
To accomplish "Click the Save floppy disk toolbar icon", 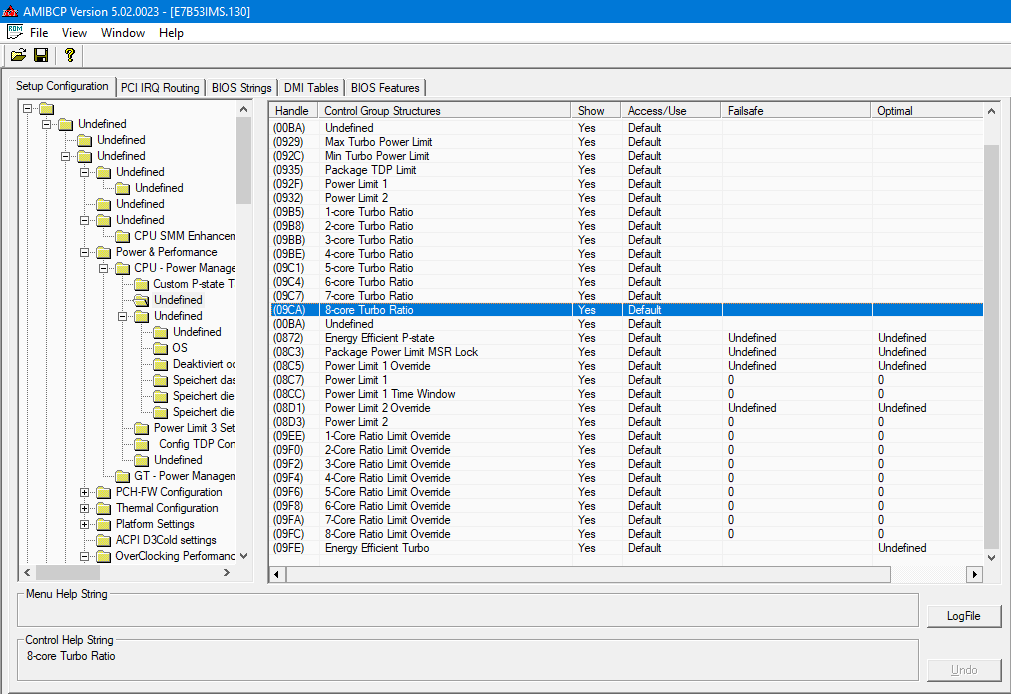I will click(41, 55).
